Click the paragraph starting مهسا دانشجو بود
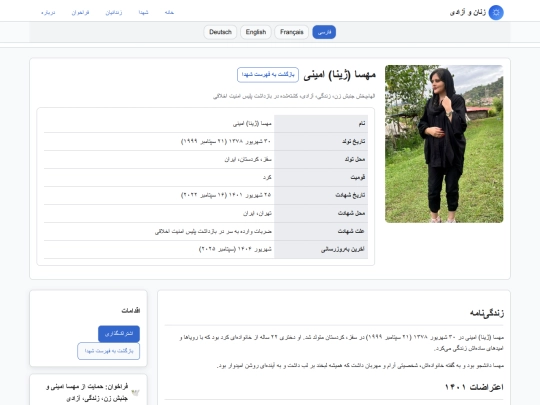This screenshot has height=405, width=540. click(360, 365)
